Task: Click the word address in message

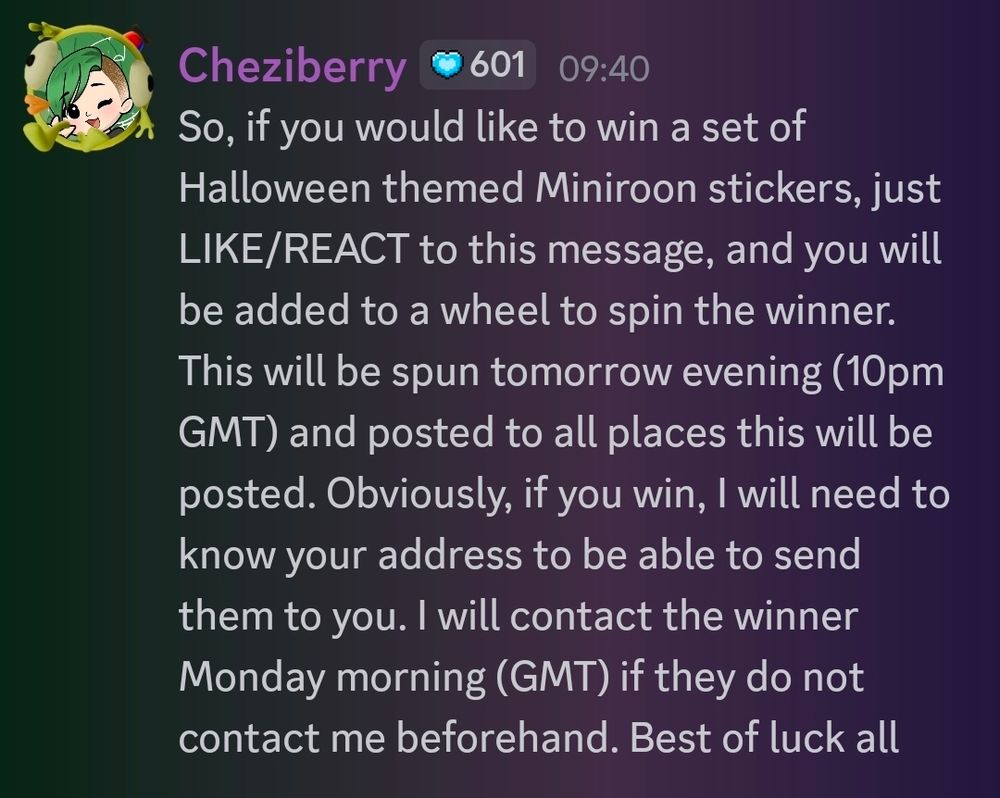Action: point(450,554)
